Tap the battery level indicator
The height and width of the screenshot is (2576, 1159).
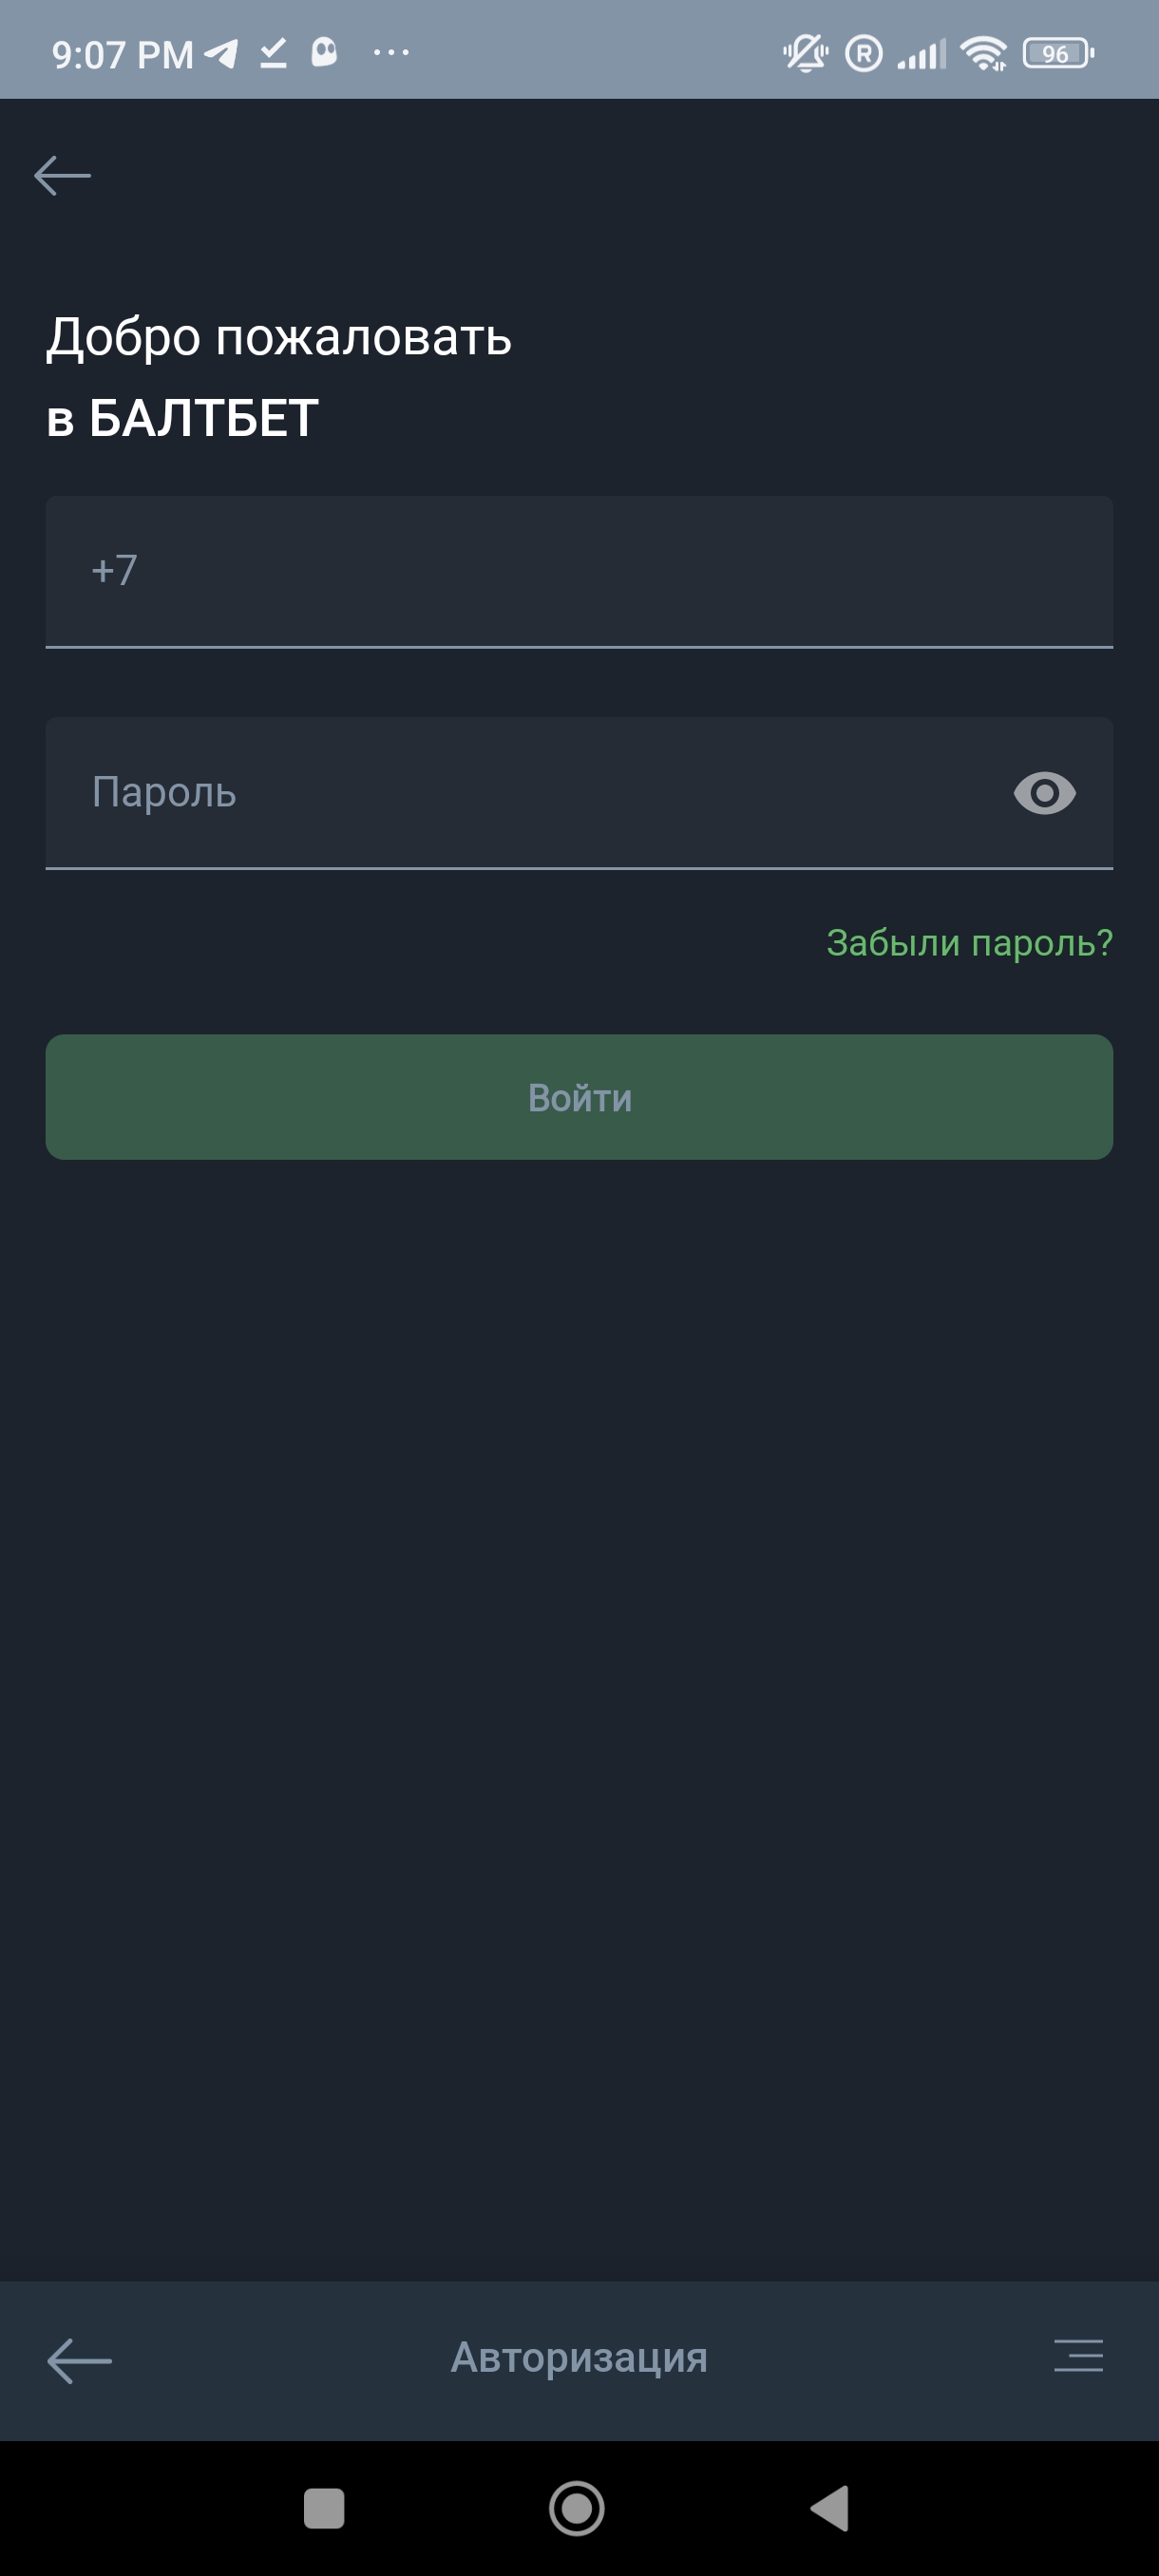click(x=1058, y=53)
